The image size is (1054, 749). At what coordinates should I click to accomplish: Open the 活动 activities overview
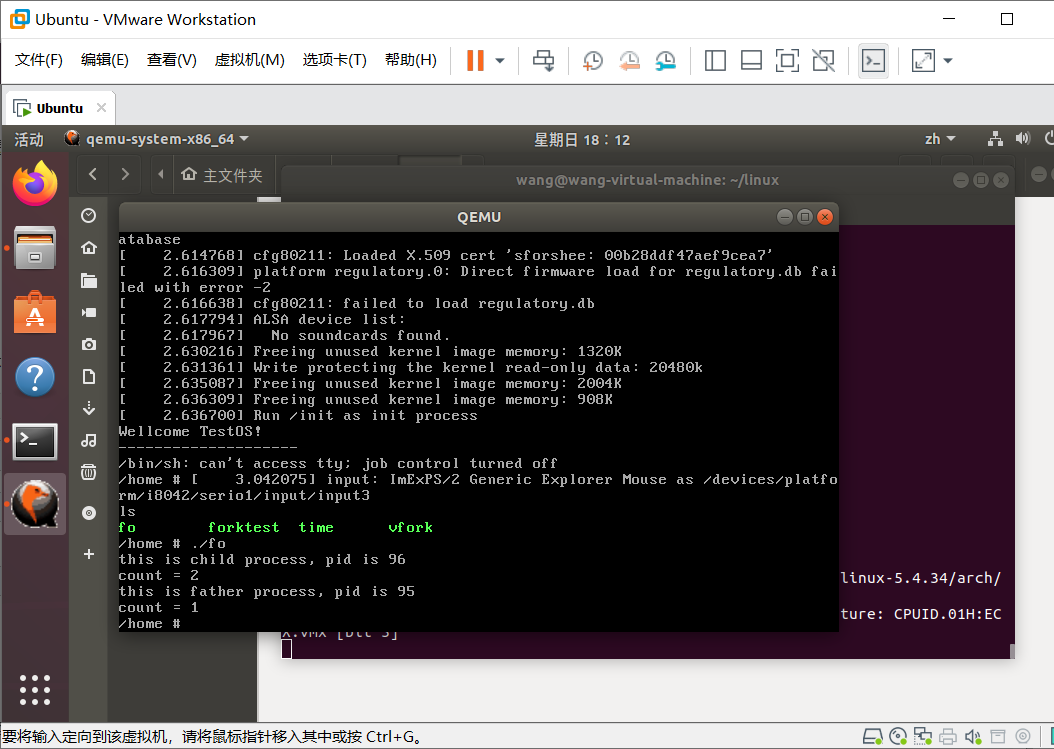pos(29,140)
